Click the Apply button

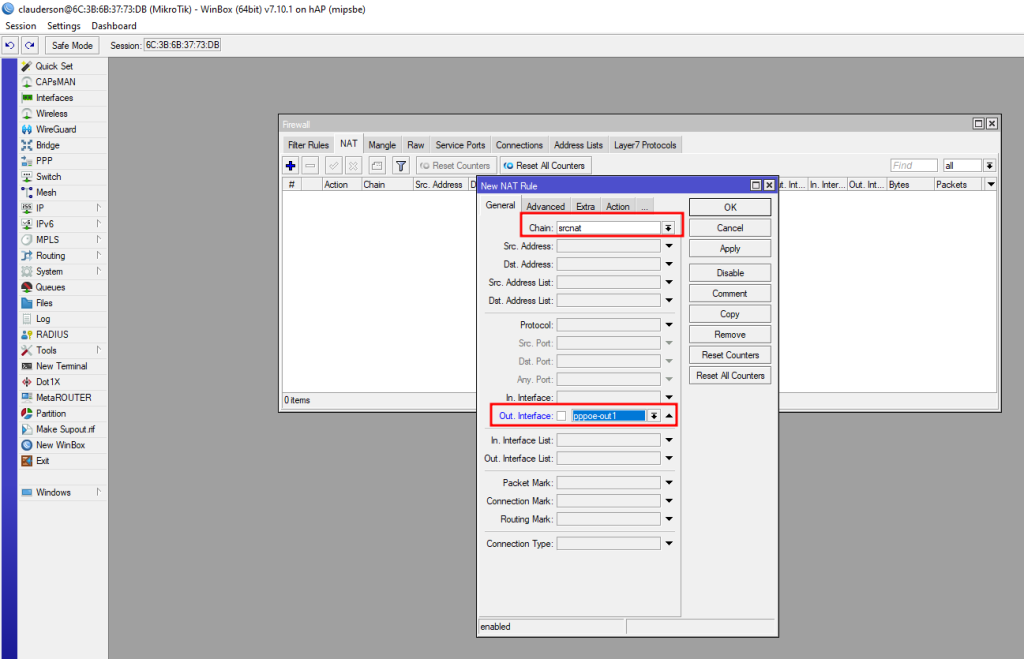pos(729,248)
